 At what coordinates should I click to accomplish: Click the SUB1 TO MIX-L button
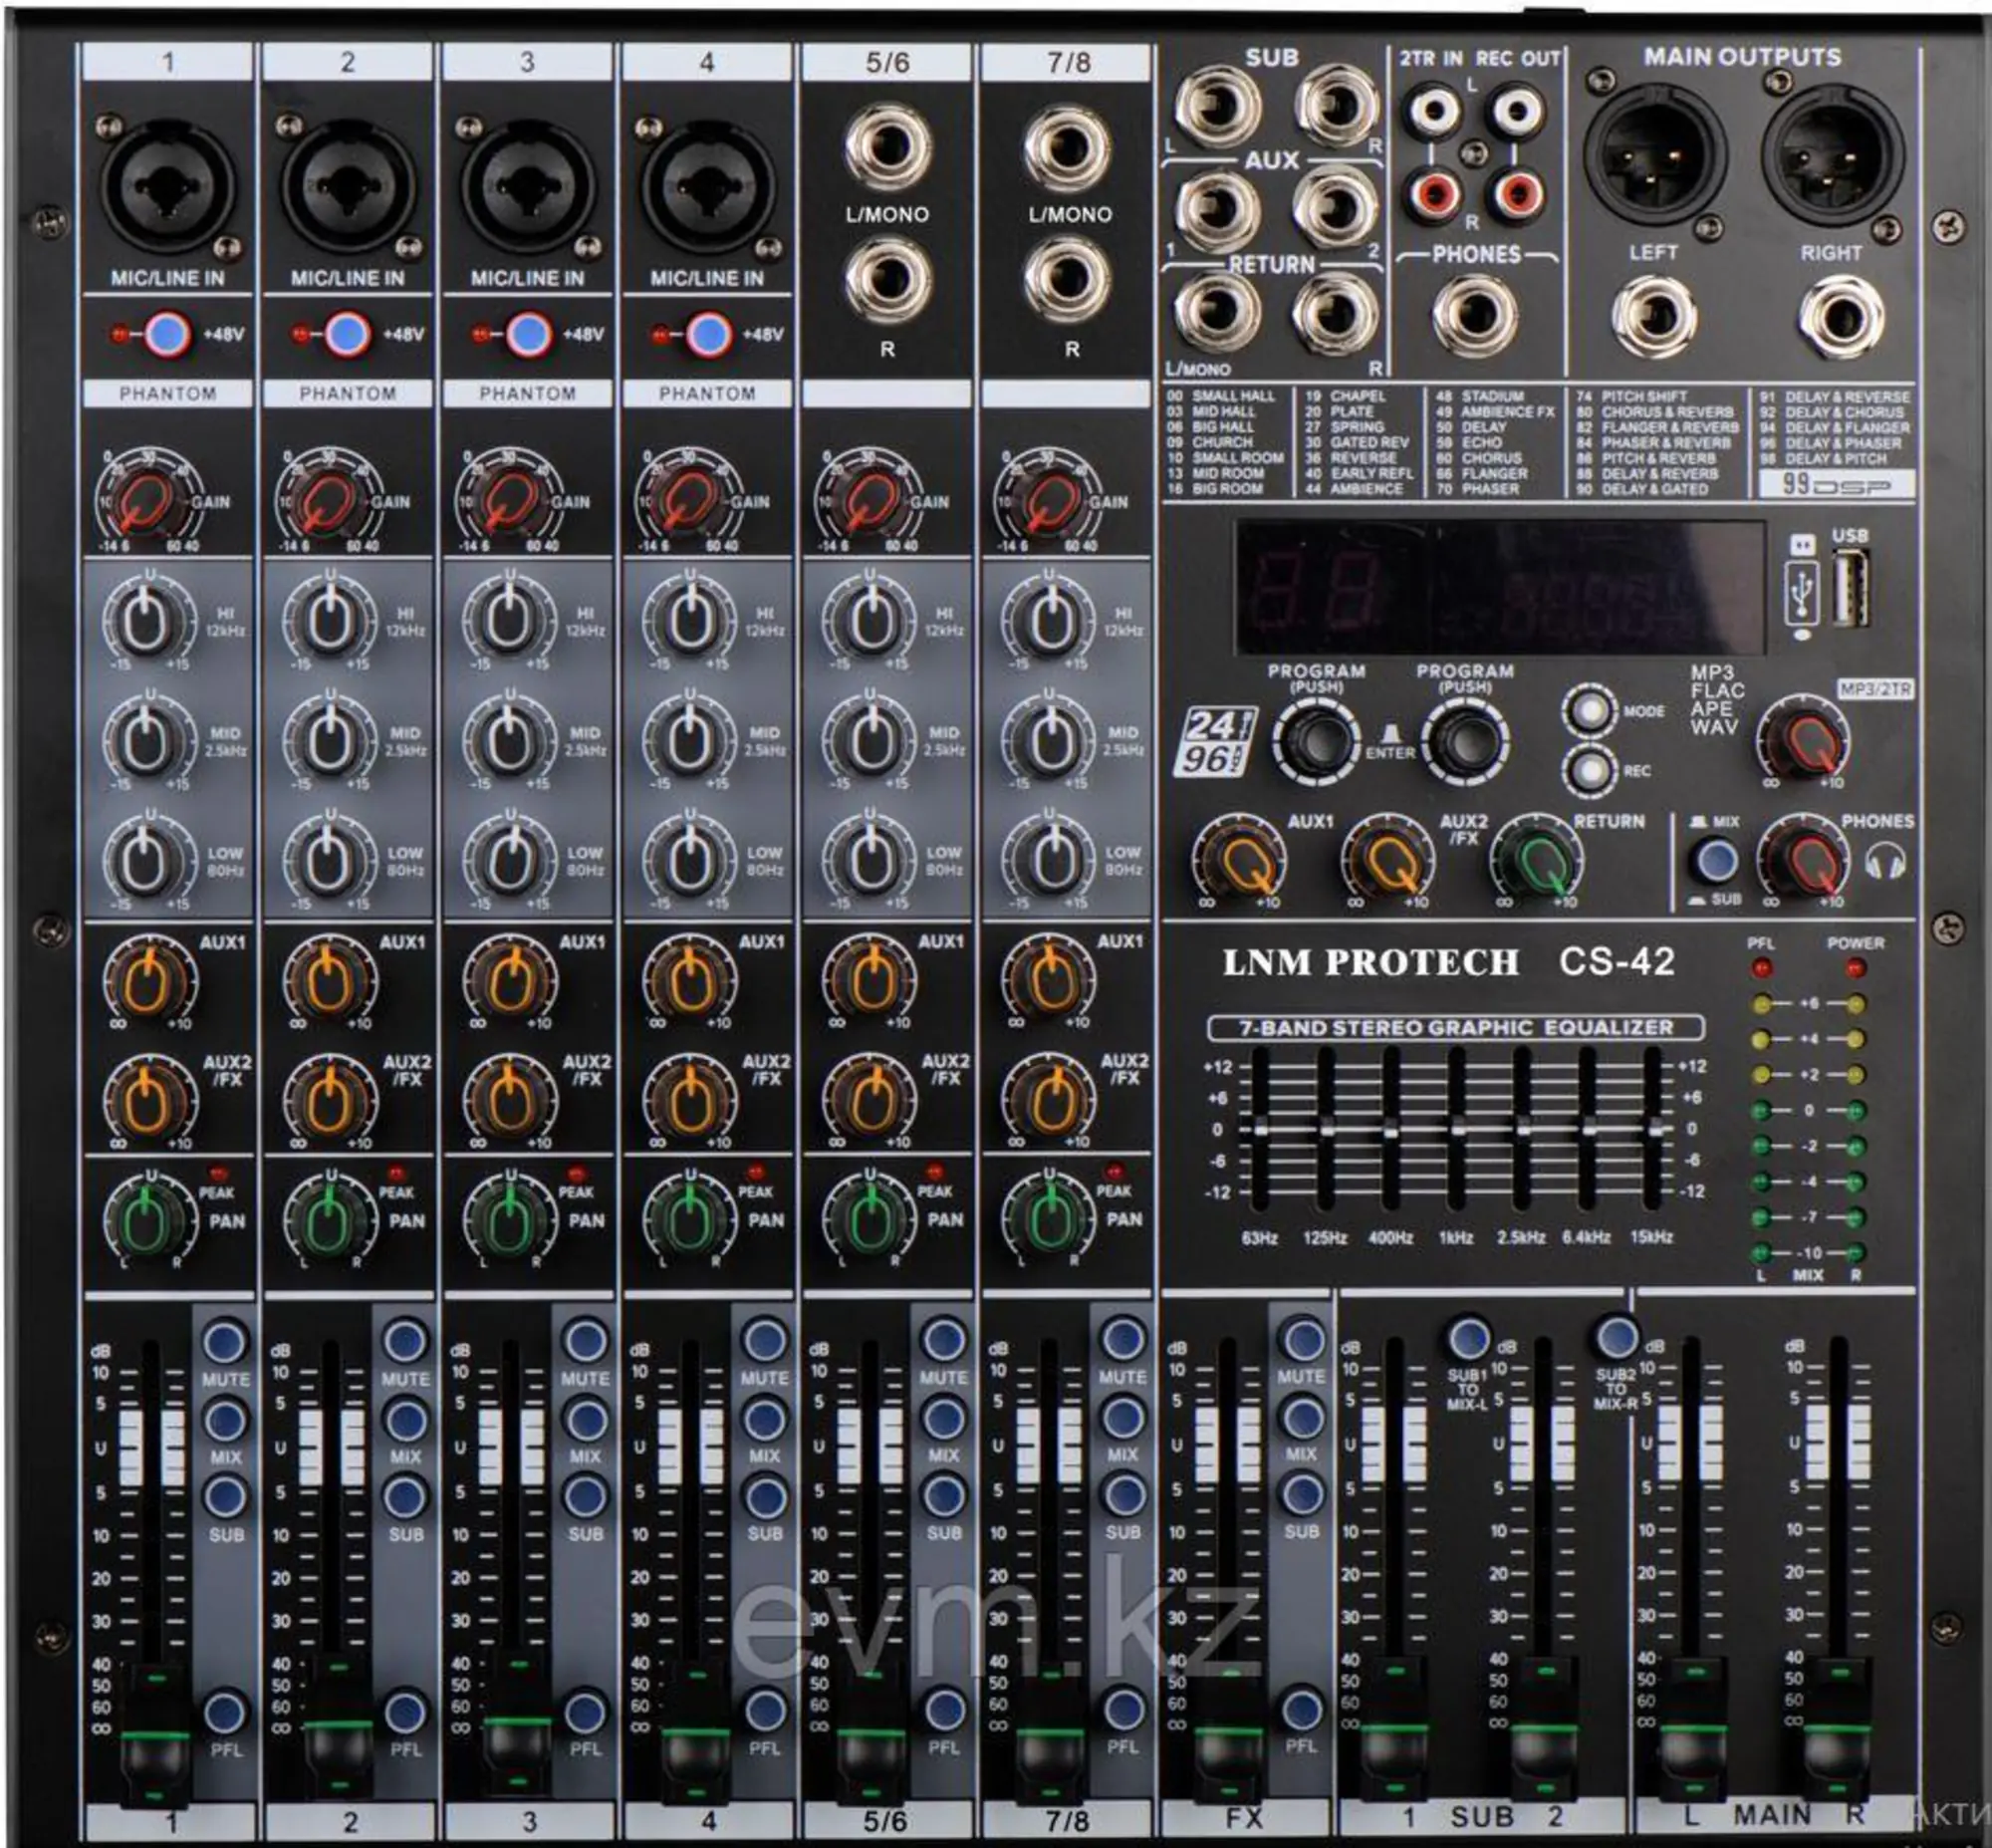(1467, 1337)
